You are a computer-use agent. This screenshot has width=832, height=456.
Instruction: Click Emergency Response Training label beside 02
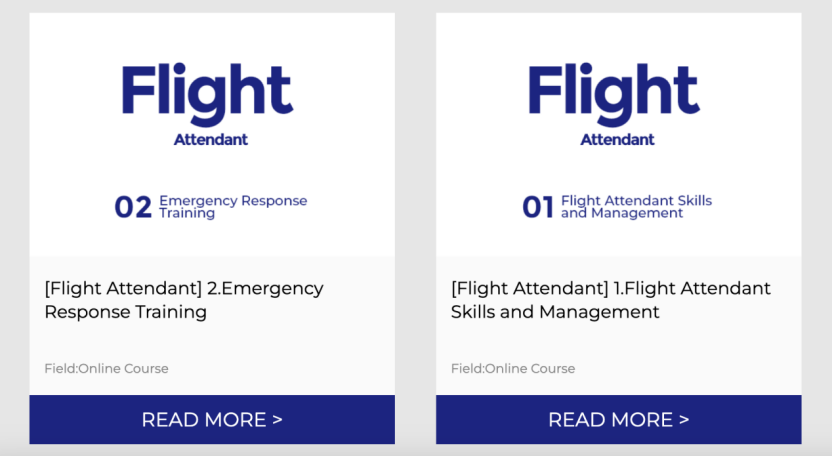[233, 207]
